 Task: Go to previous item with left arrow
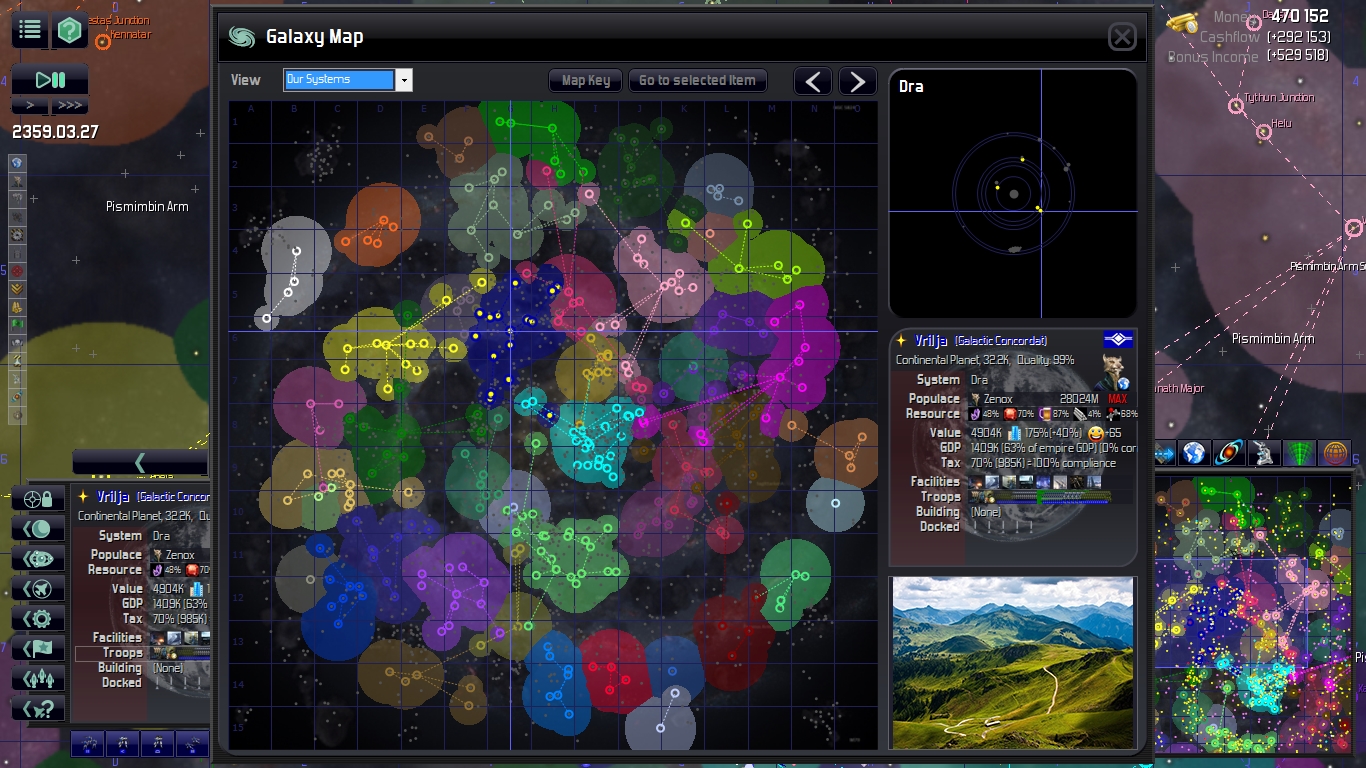[813, 81]
